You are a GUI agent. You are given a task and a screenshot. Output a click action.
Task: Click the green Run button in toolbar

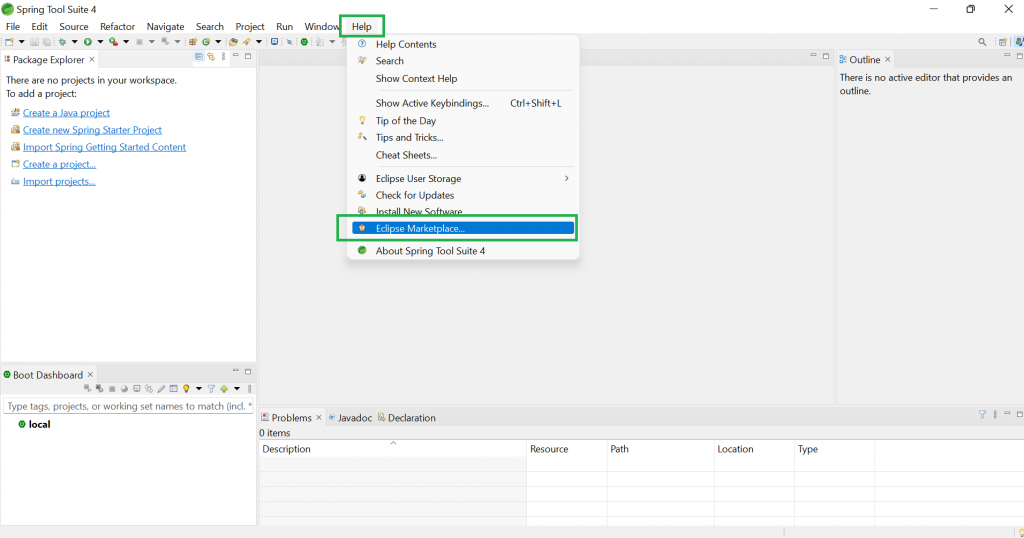click(x=88, y=42)
